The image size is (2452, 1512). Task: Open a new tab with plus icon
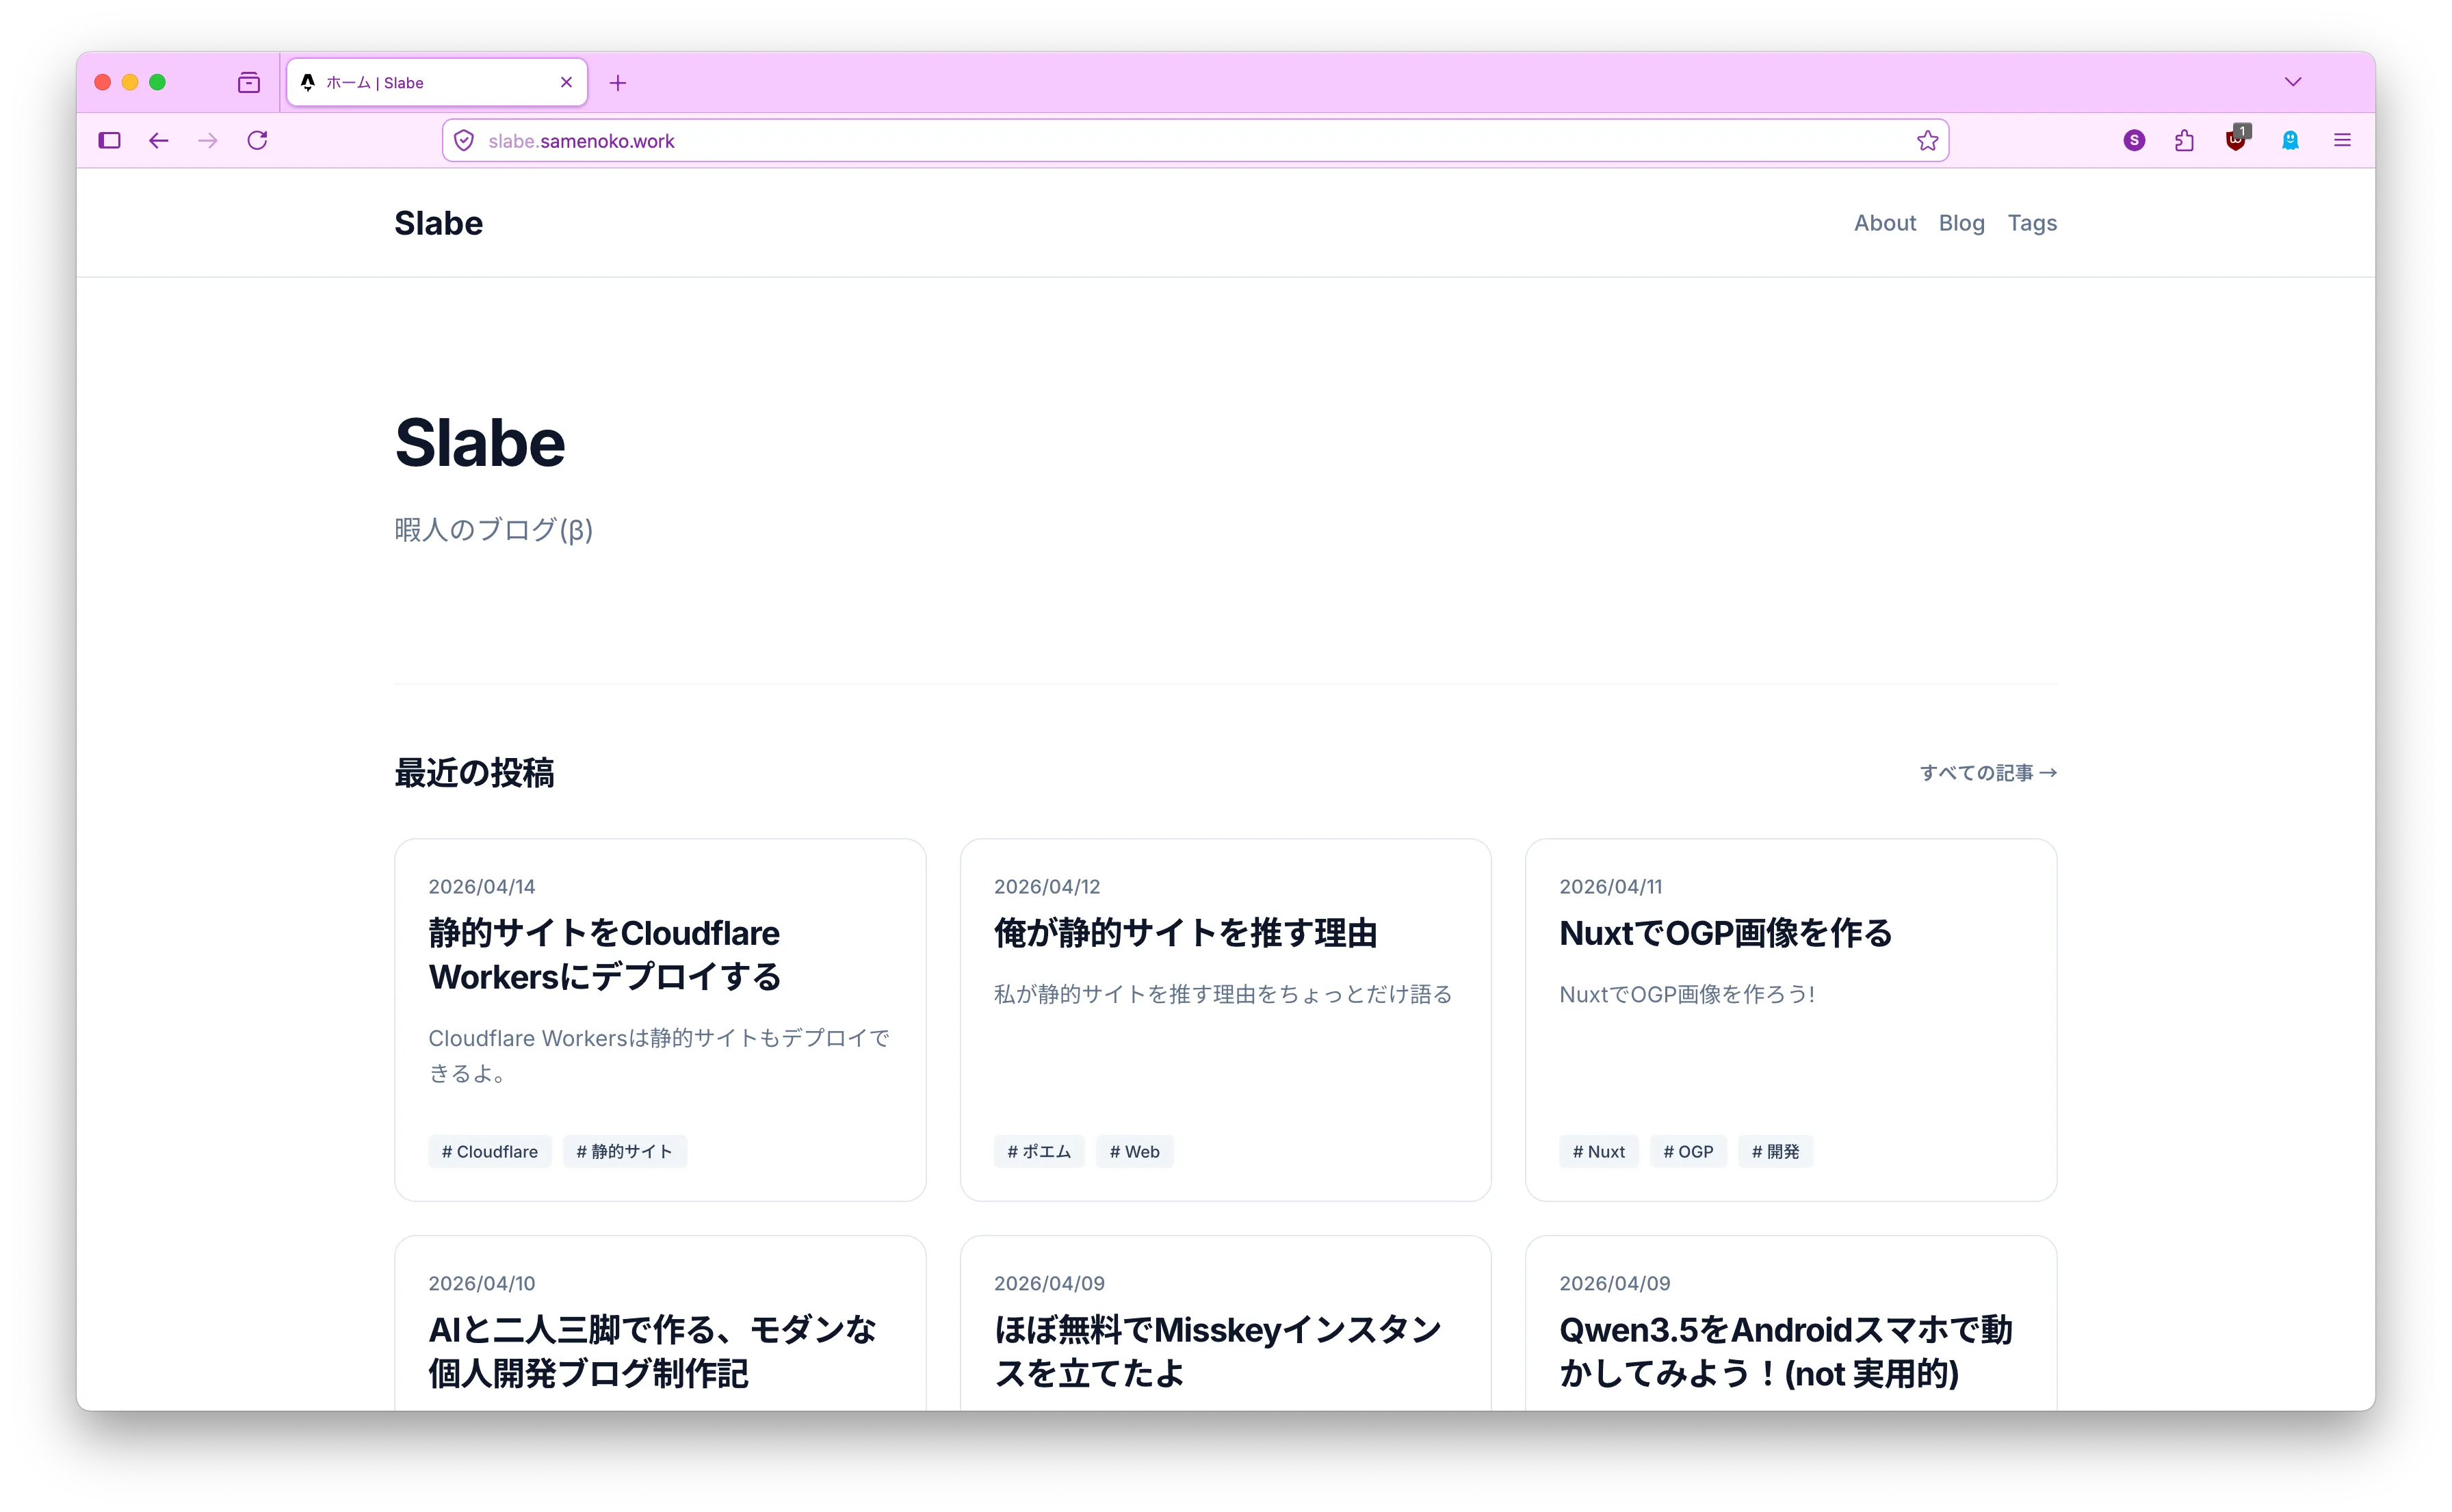click(618, 83)
